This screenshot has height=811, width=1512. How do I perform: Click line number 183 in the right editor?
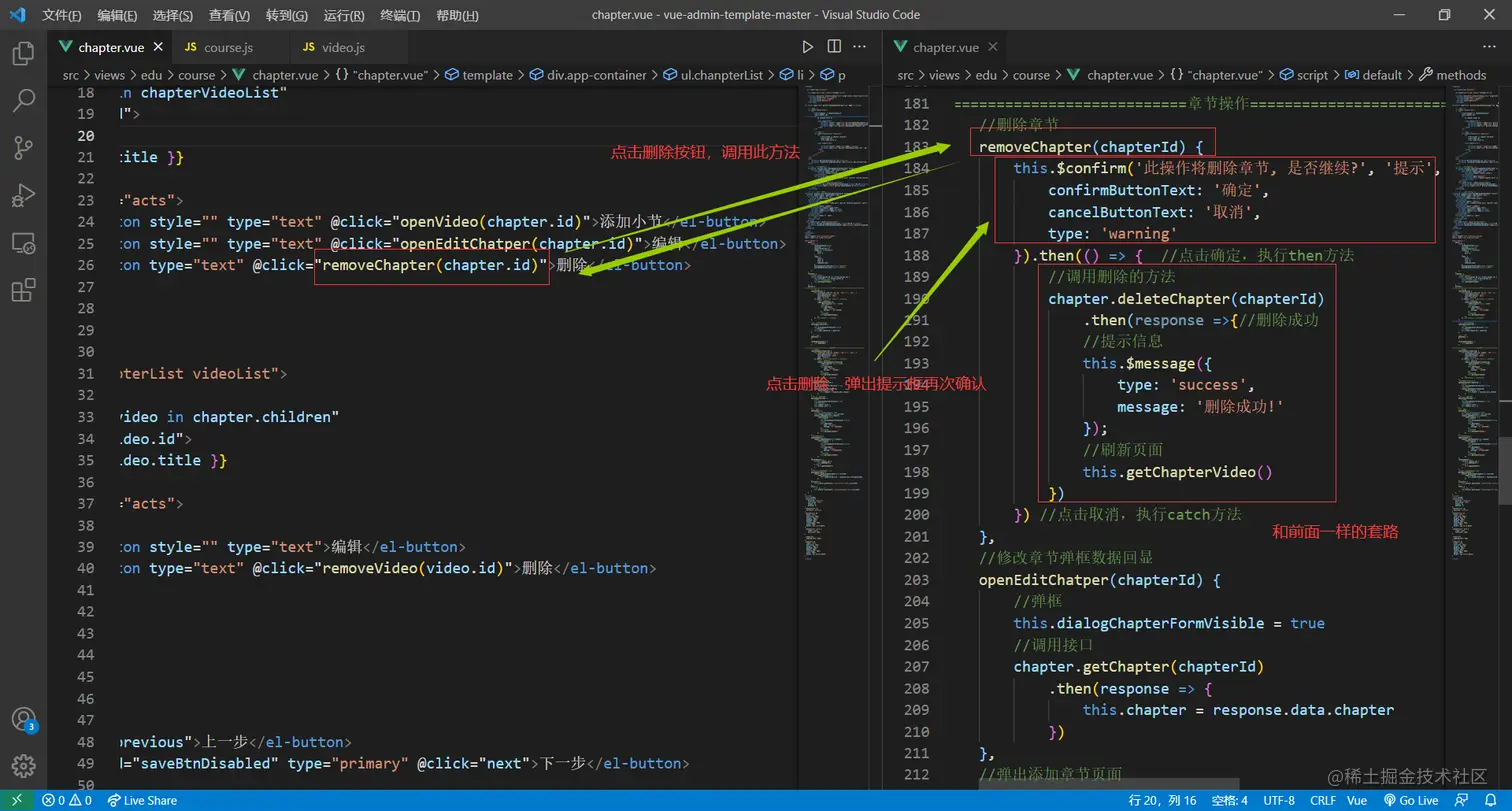coord(916,147)
